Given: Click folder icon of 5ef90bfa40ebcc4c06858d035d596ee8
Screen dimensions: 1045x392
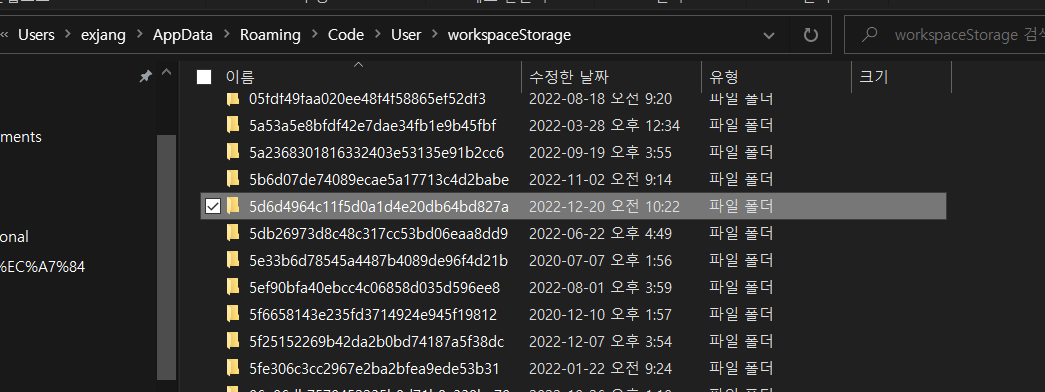Looking at the screenshot, I should [x=233, y=287].
